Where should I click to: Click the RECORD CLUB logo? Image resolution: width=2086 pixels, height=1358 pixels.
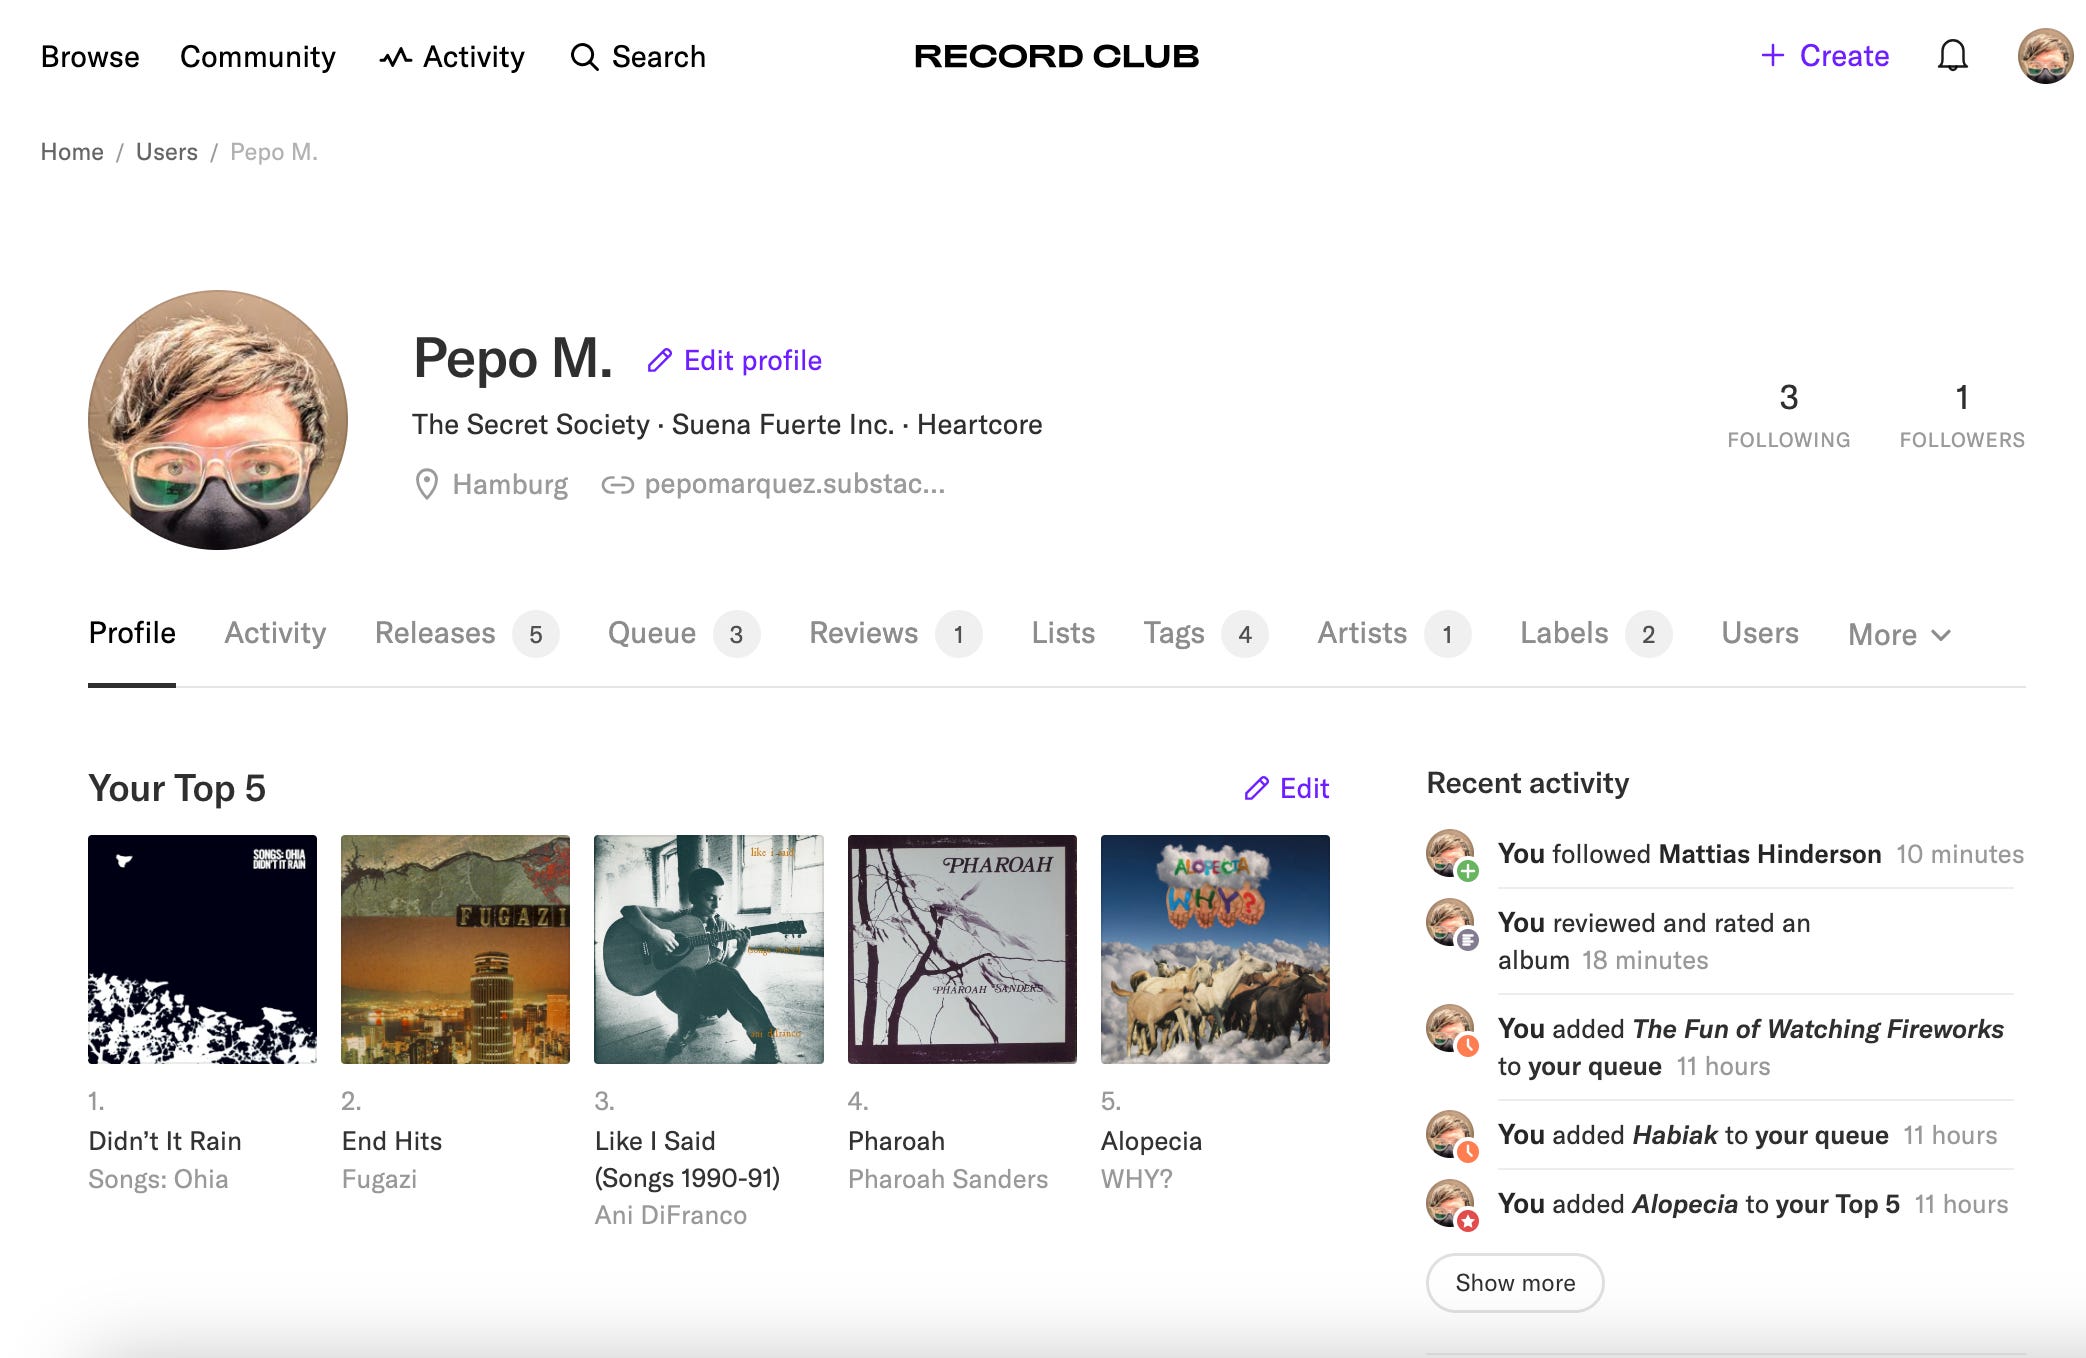[x=1056, y=56]
